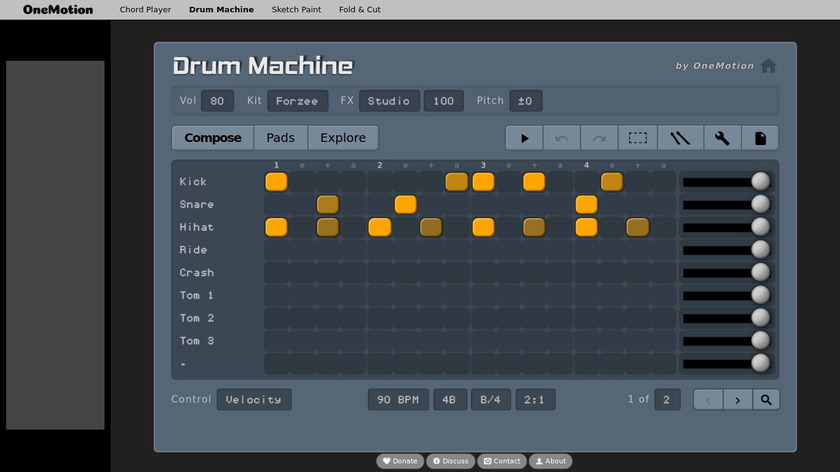Toggle the Kick pad on beat 1
Screen dimensions: 840x472
click(276, 181)
